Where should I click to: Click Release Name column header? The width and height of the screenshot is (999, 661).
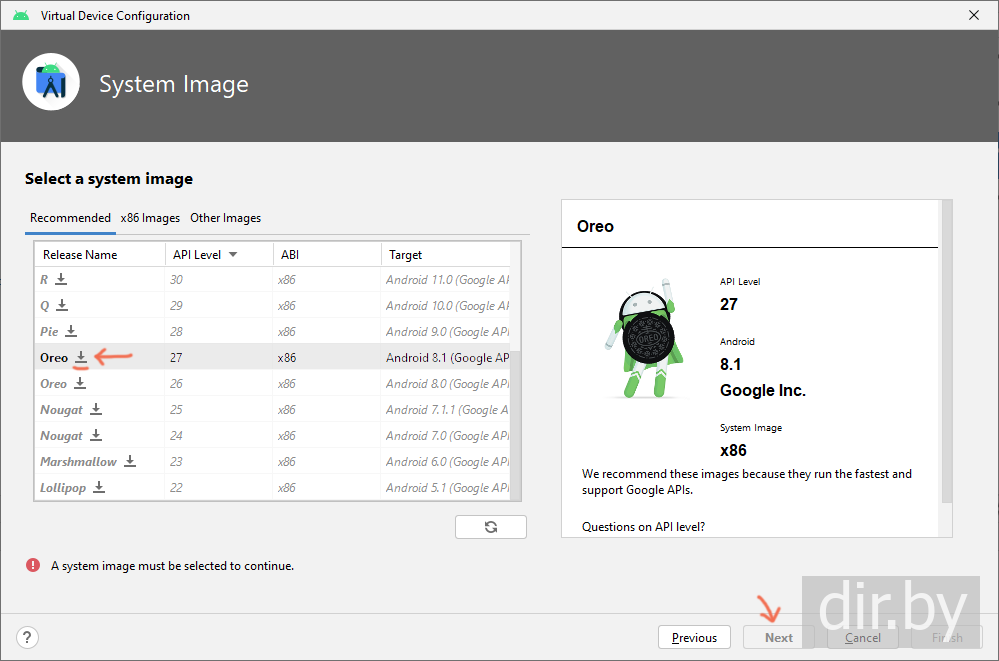click(80, 255)
